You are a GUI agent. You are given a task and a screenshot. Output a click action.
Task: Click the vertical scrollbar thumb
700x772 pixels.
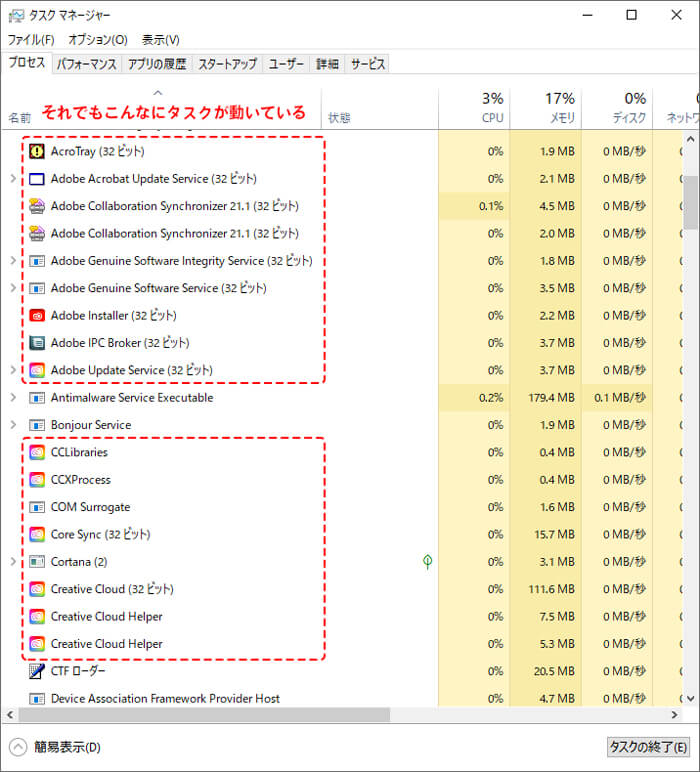(x=690, y=202)
